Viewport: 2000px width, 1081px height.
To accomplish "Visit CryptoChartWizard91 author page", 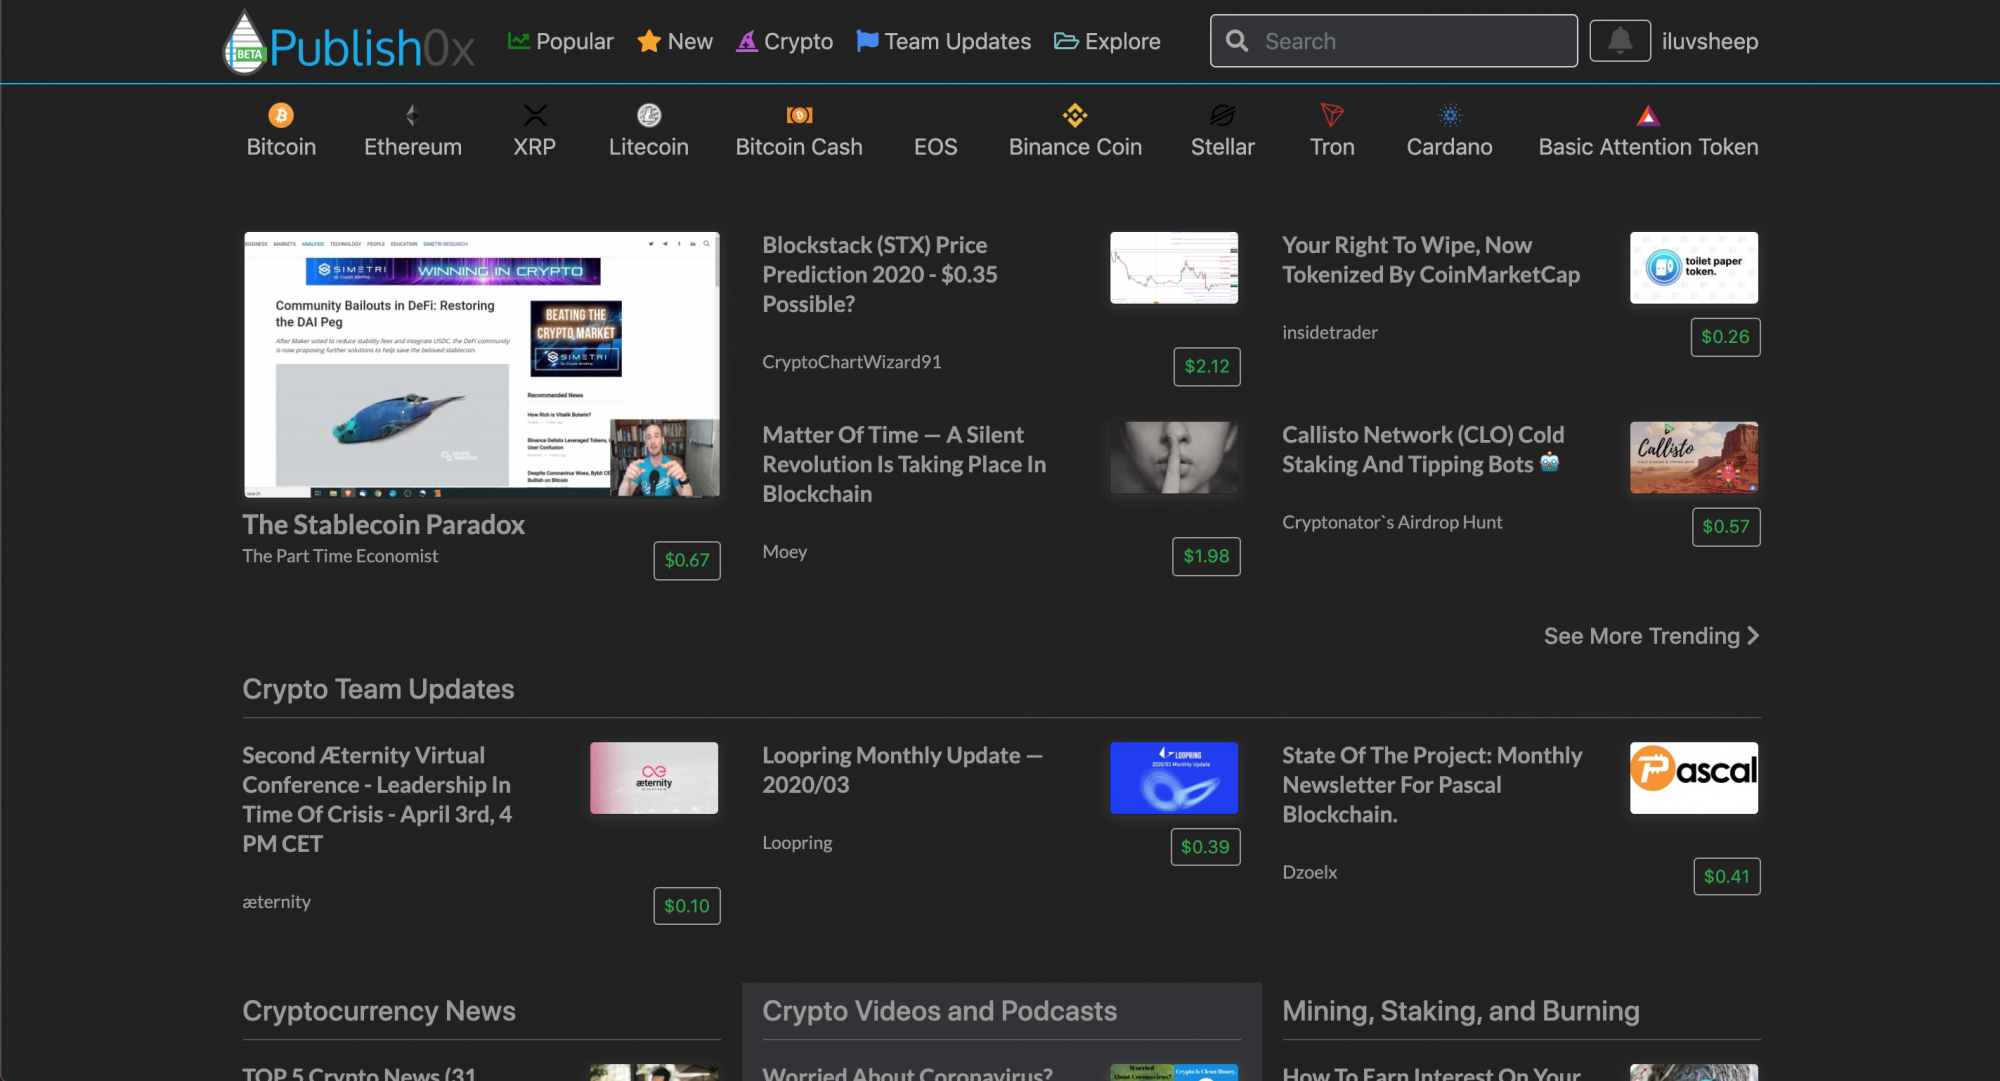I will (852, 362).
